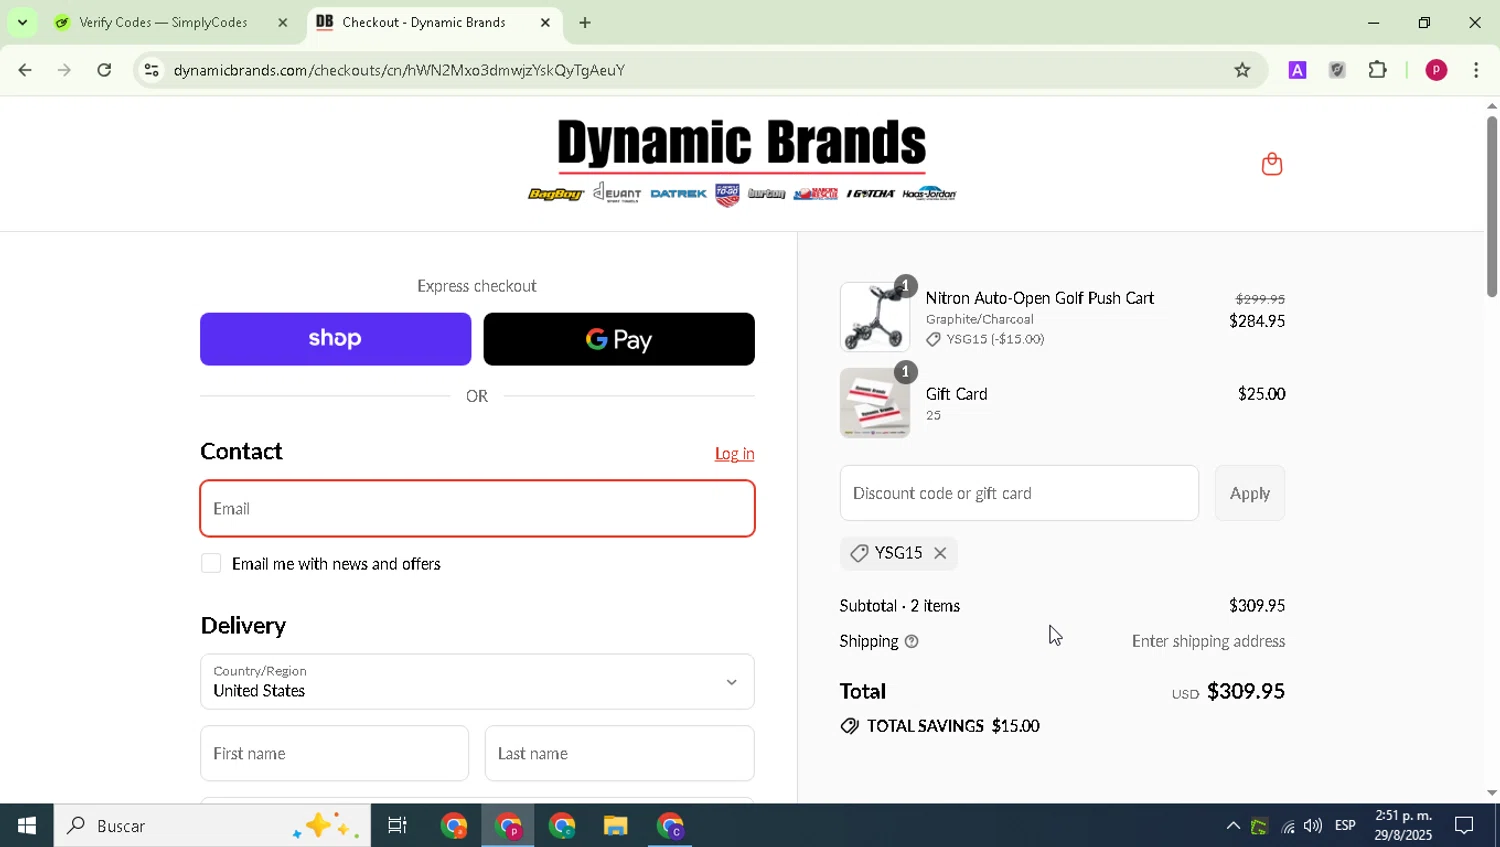Open Task View on the taskbar
The width and height of the screenshot is (1500, 847).
(x=397, y=826)
